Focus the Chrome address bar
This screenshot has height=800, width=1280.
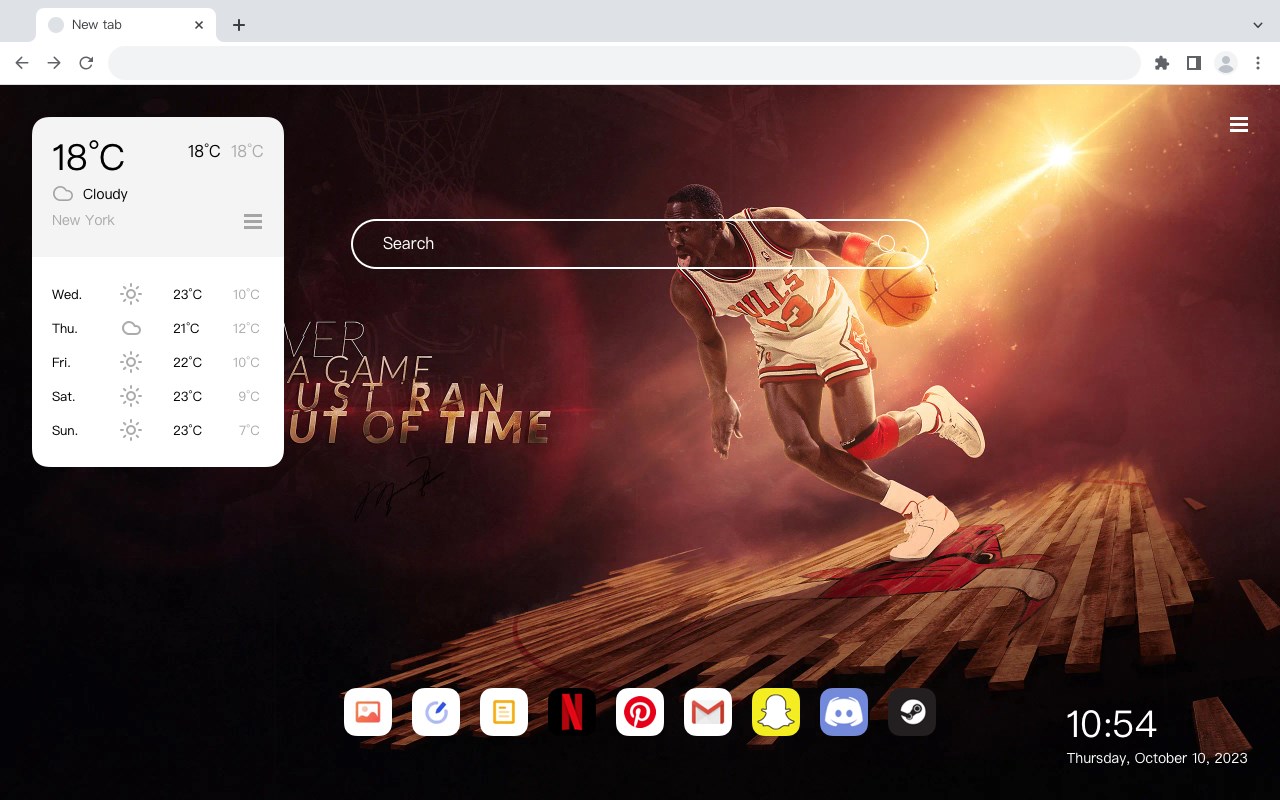coord(624,63)
